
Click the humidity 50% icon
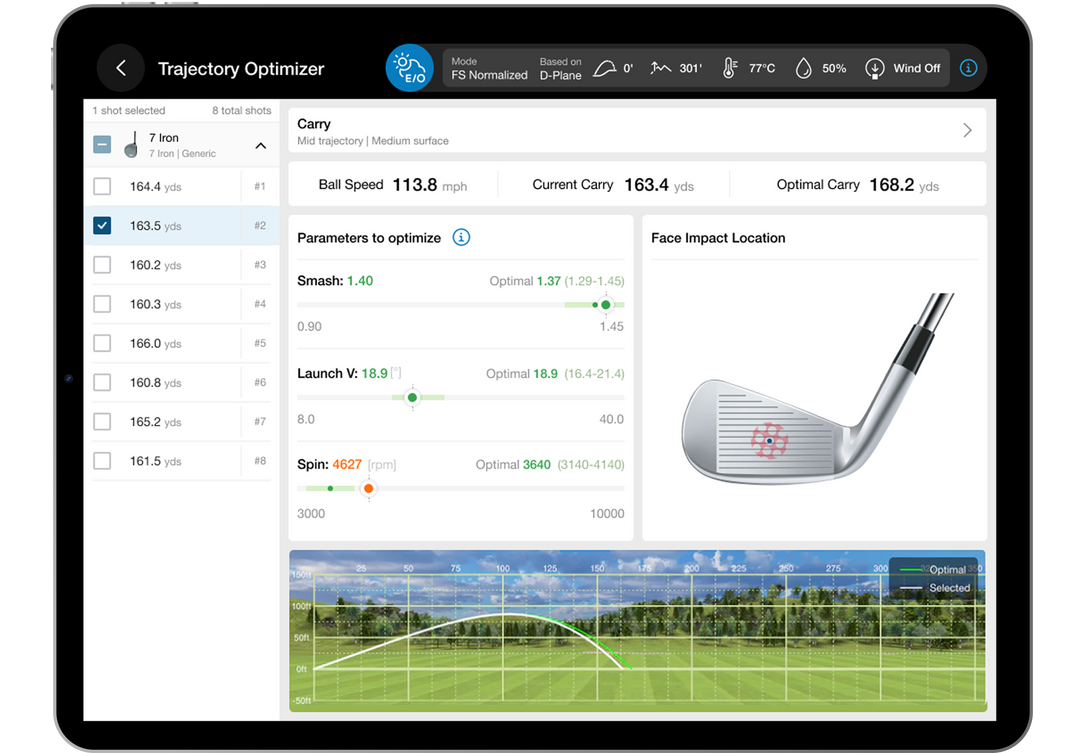tap(803, 67)
